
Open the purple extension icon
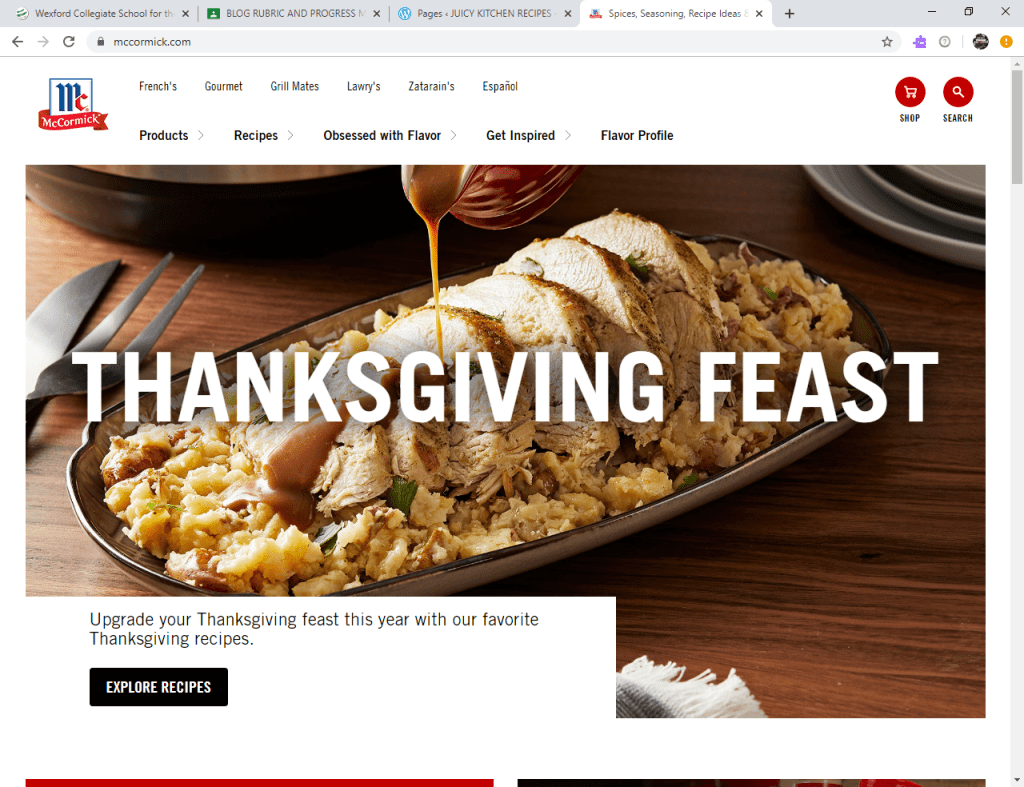(x=920, y=42)
